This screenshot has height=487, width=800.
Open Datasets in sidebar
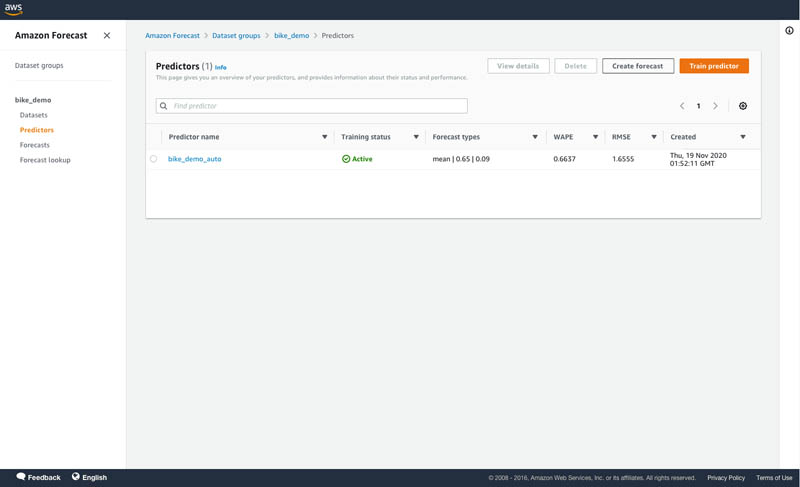coord(34,115)
